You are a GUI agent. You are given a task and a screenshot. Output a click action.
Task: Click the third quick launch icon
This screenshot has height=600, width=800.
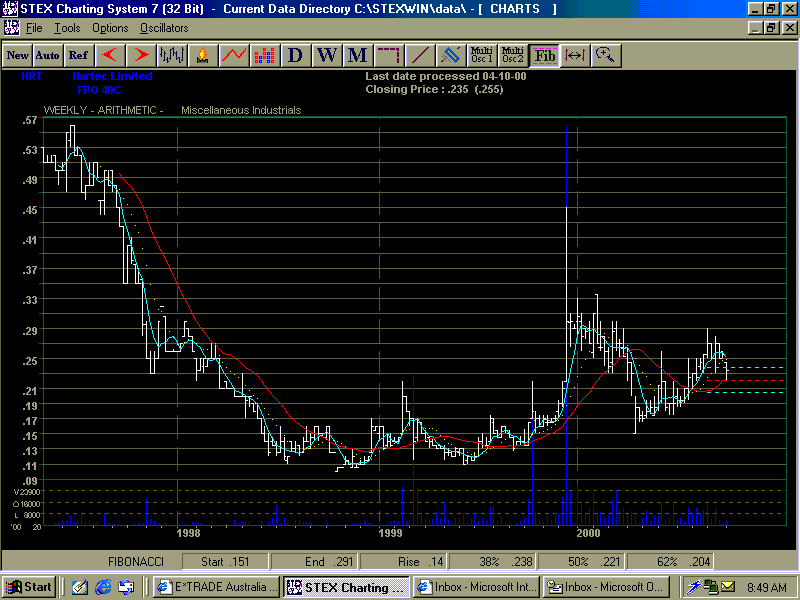point(126,587)
